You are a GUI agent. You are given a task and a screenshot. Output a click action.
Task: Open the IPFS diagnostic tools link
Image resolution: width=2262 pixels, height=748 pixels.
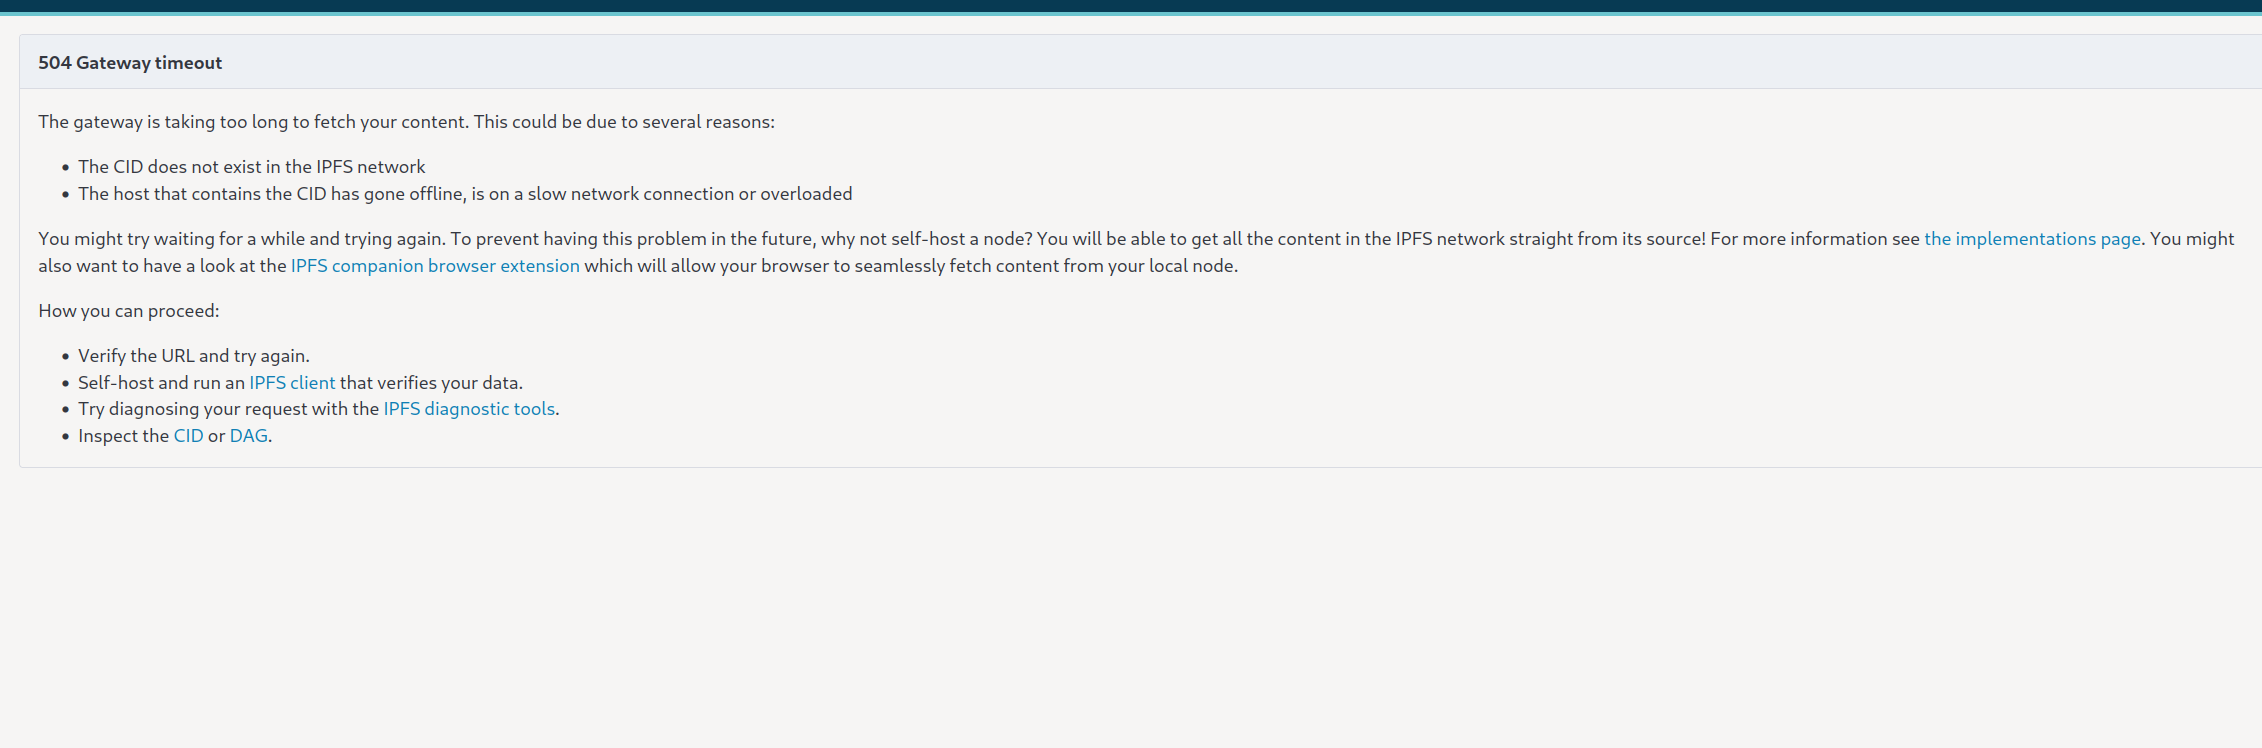coord(469,409)
